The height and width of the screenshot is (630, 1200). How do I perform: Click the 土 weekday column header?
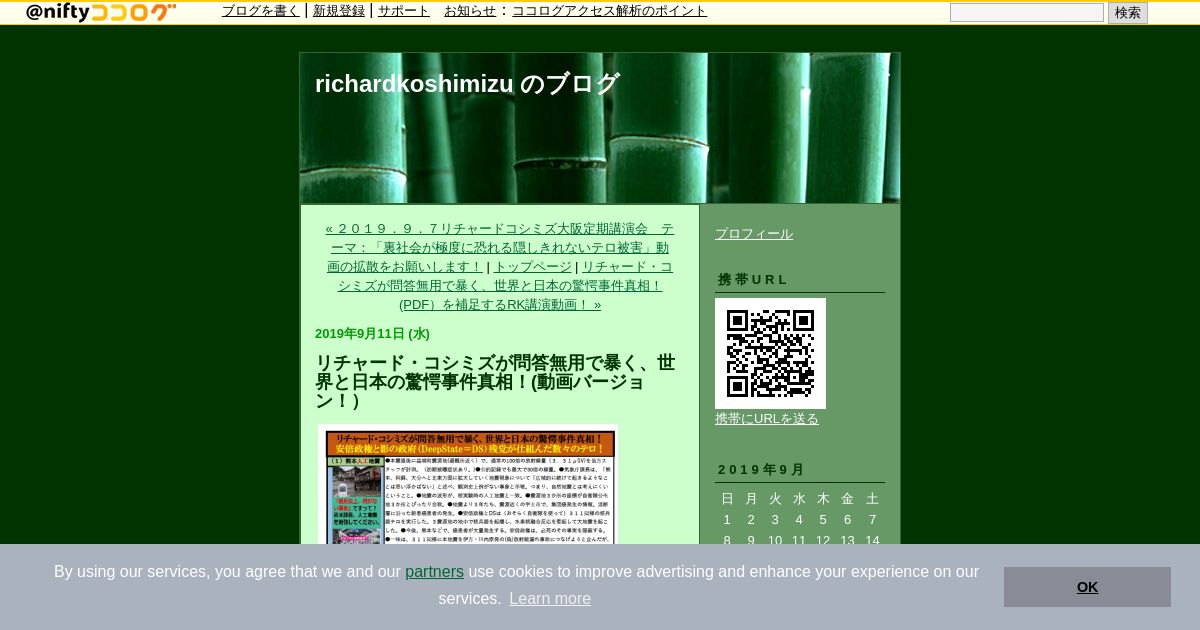[x=872, y=499]
